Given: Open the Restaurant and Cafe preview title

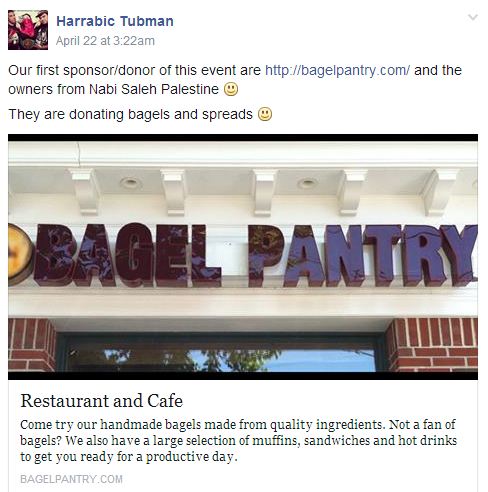Looking at the screenshot, I should pyautogui.click(x=102, y=401).
